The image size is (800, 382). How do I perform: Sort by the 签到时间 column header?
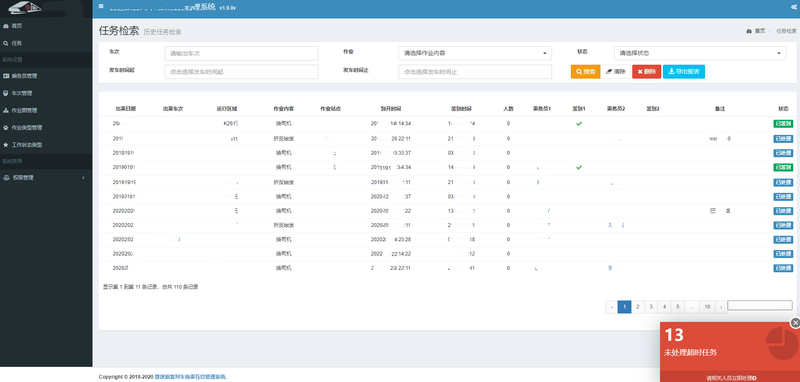coord(461,109)
